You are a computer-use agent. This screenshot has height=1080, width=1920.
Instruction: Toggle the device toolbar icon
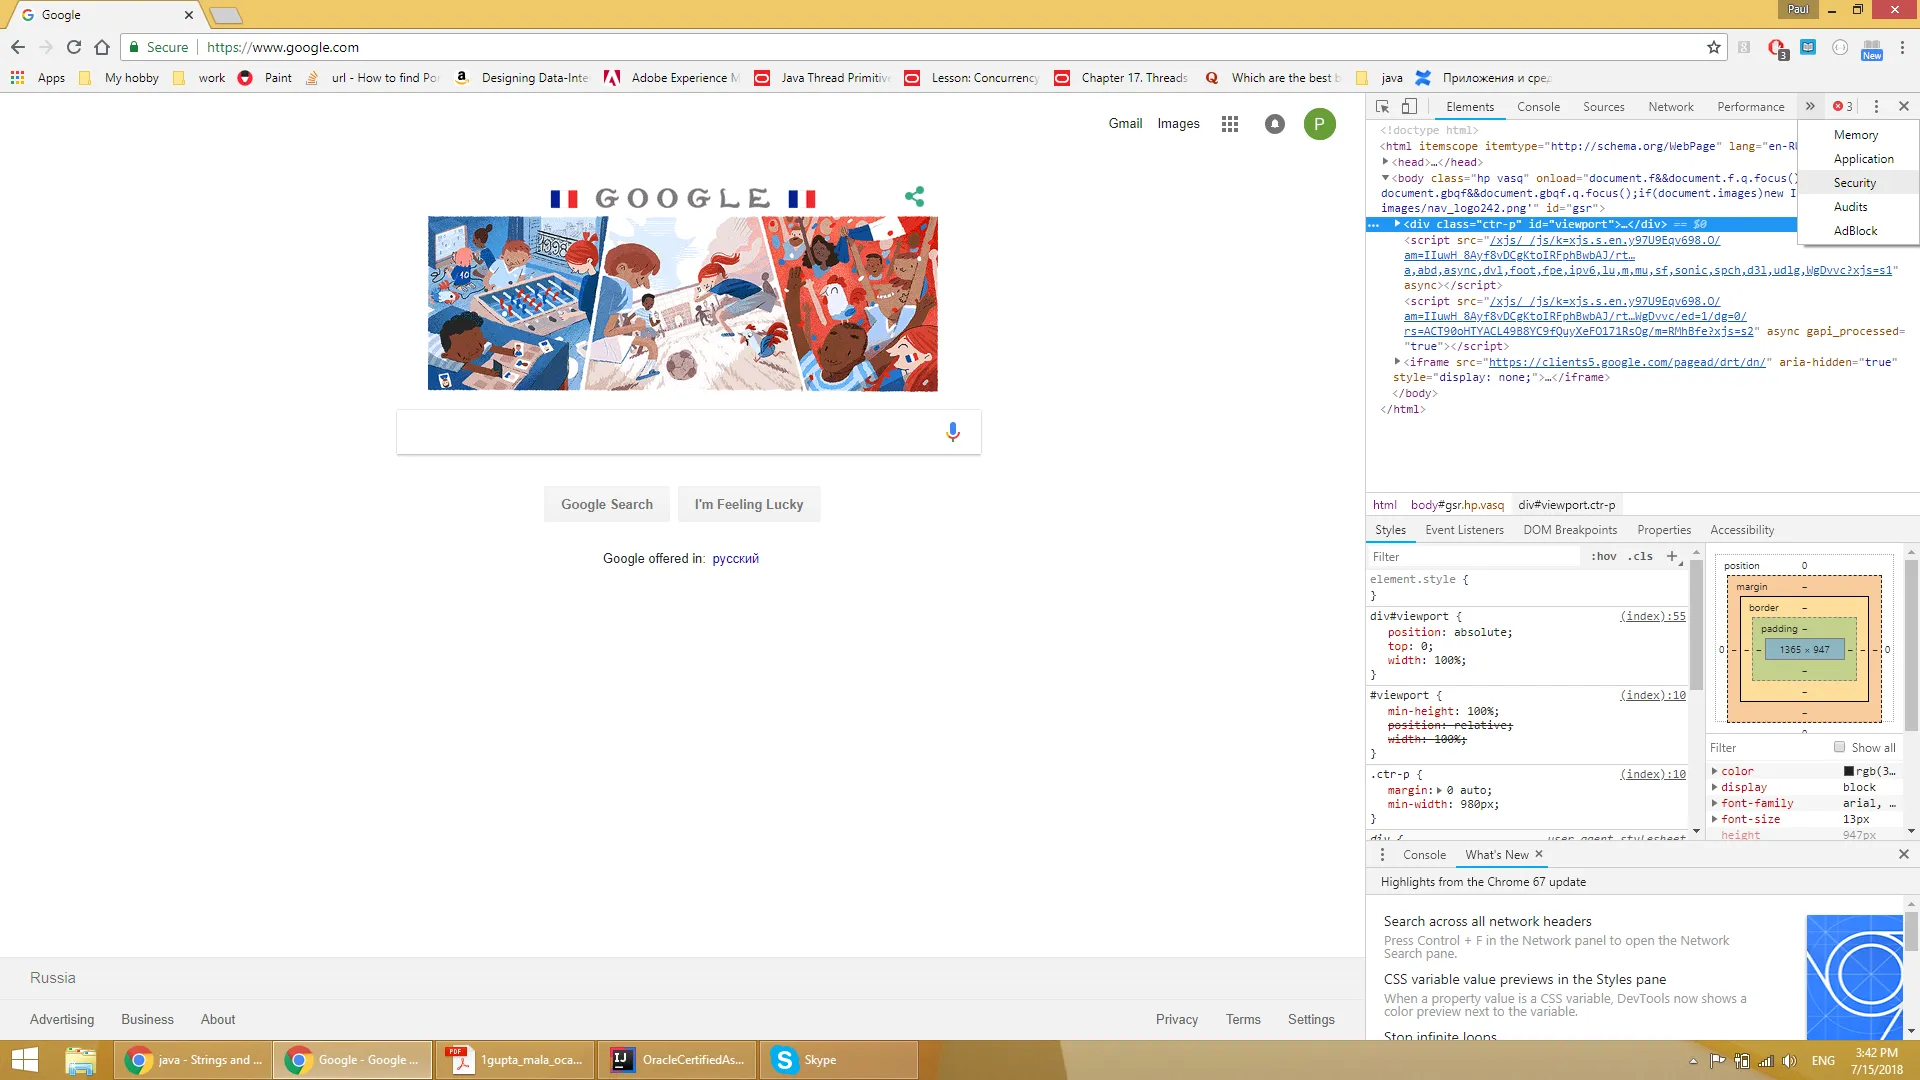[1409, 106]
